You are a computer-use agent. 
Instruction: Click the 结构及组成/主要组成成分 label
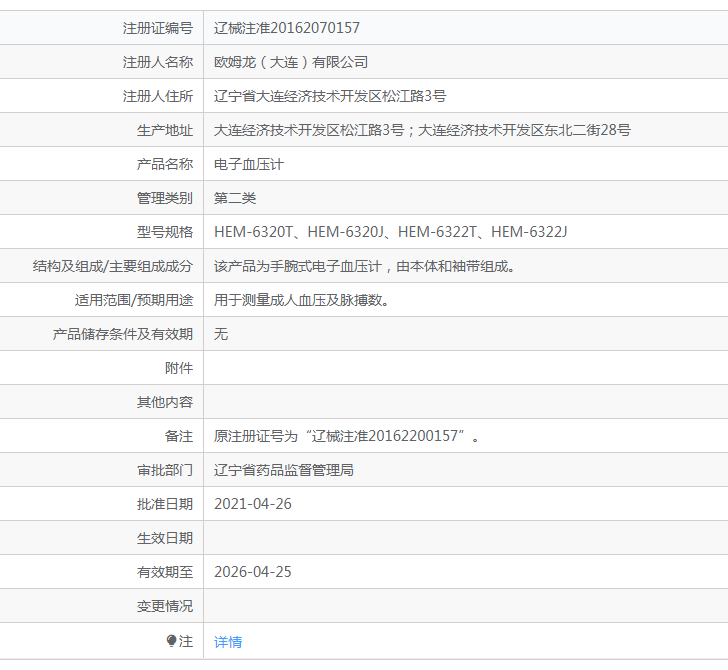pos(113,266)
